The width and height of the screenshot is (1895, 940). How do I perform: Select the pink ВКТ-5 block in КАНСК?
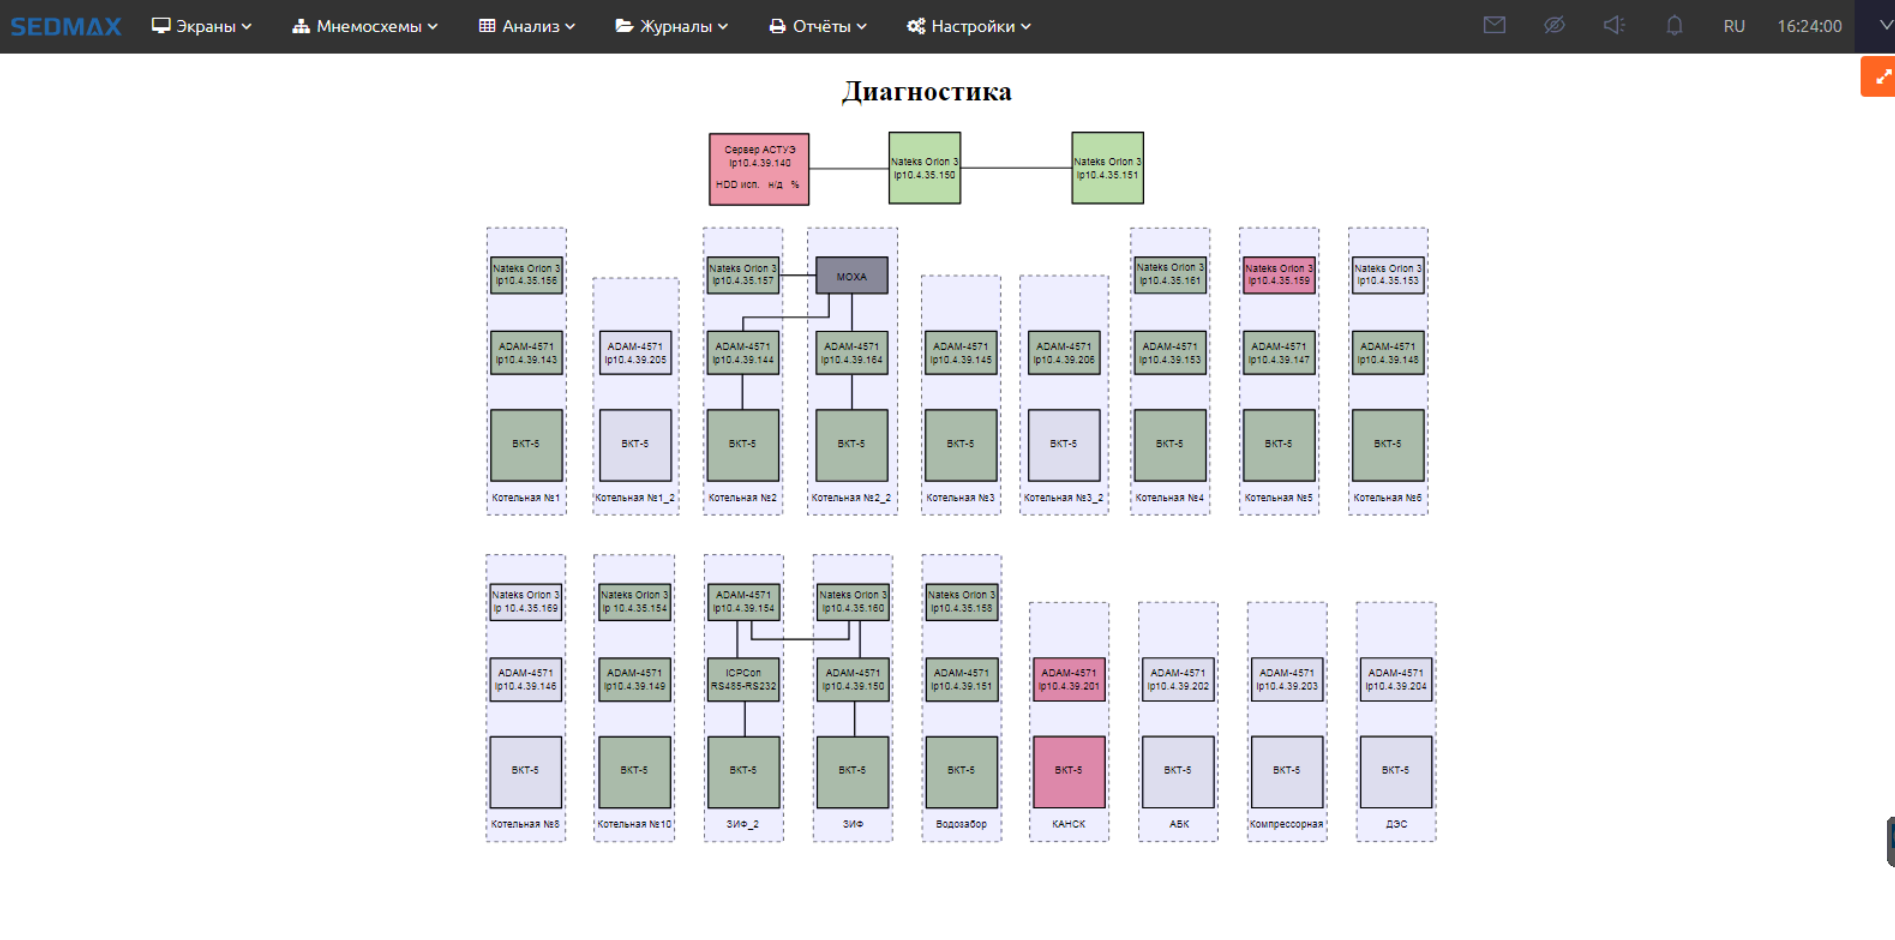pos(1068,771)
